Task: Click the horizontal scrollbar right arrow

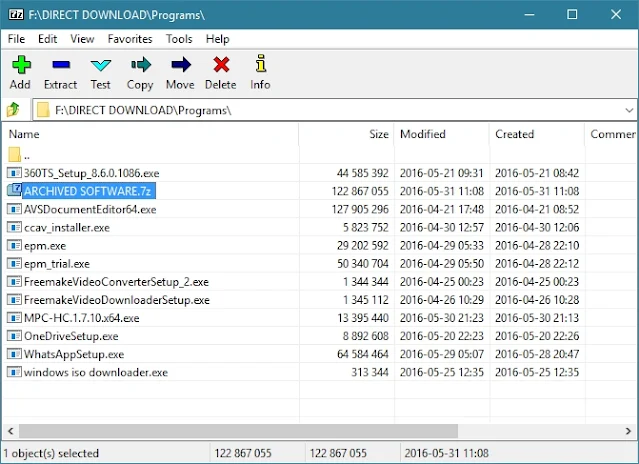Action: 628,431
